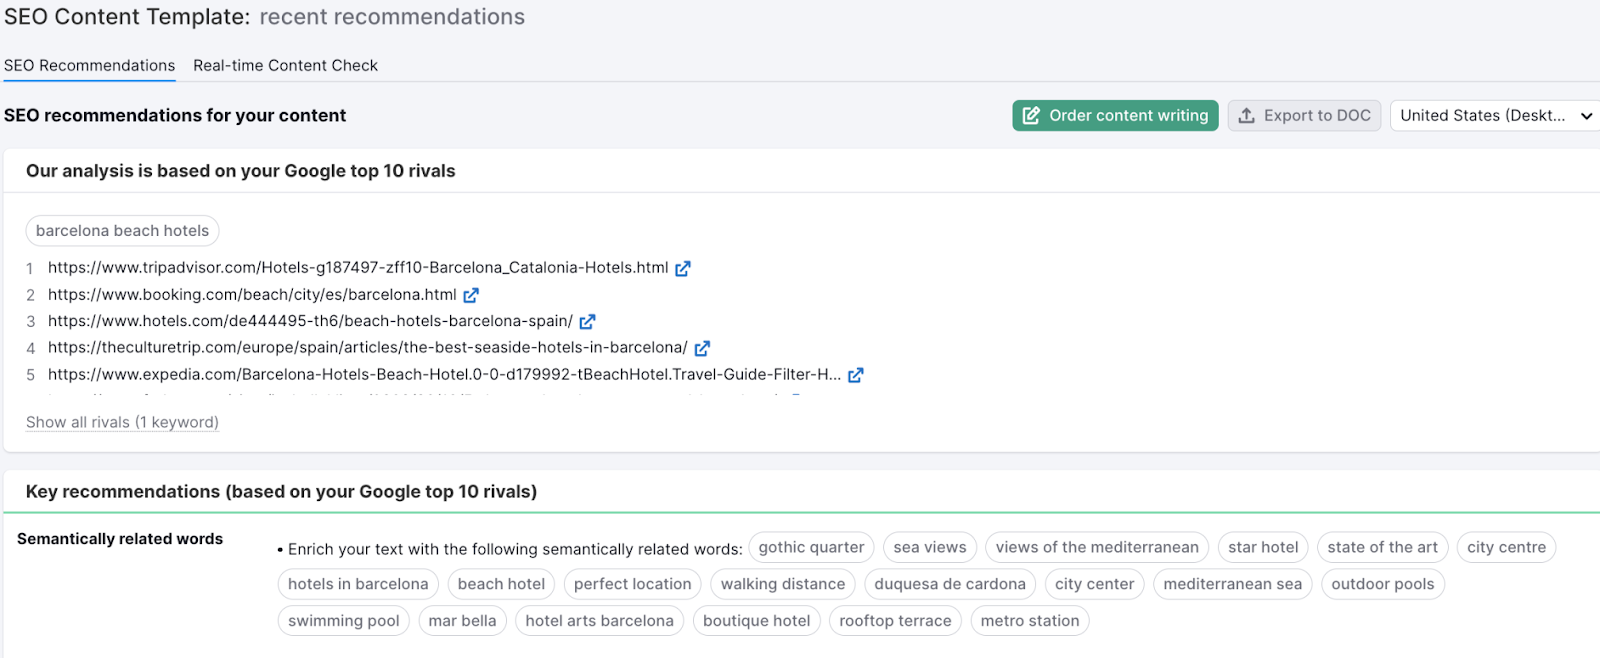This screenshot has height=658, width=1600.
Task: Select the hotel arts barcelona chip
Action: pos(599,621)
